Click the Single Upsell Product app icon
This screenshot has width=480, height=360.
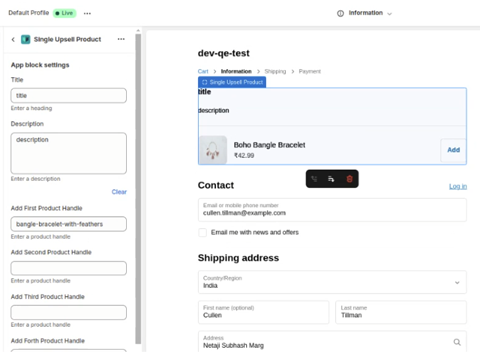pos(26,39)
